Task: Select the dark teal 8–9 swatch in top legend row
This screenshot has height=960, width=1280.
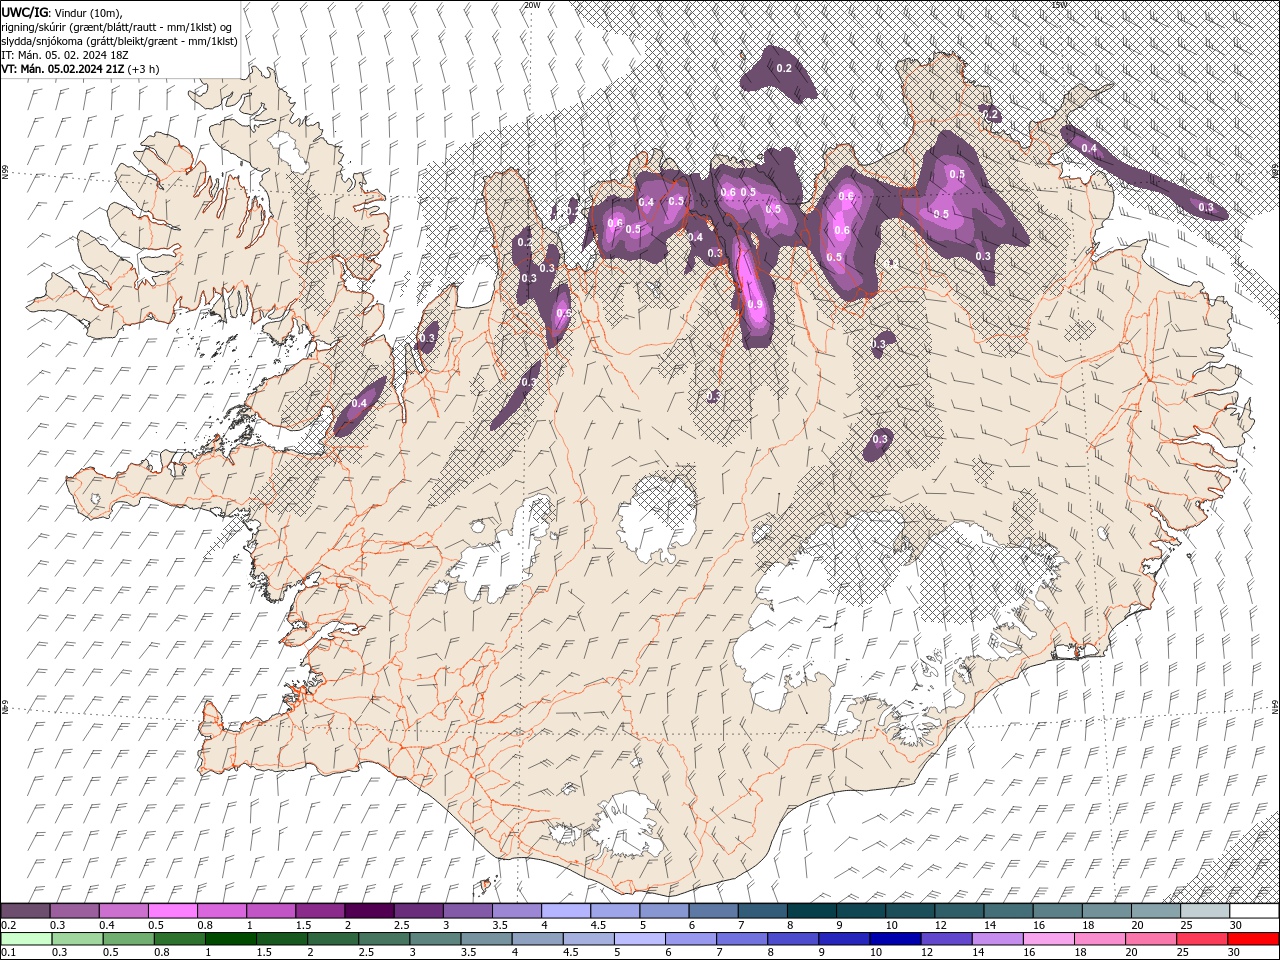Action: pyautogui.click(x=812, y=911)
